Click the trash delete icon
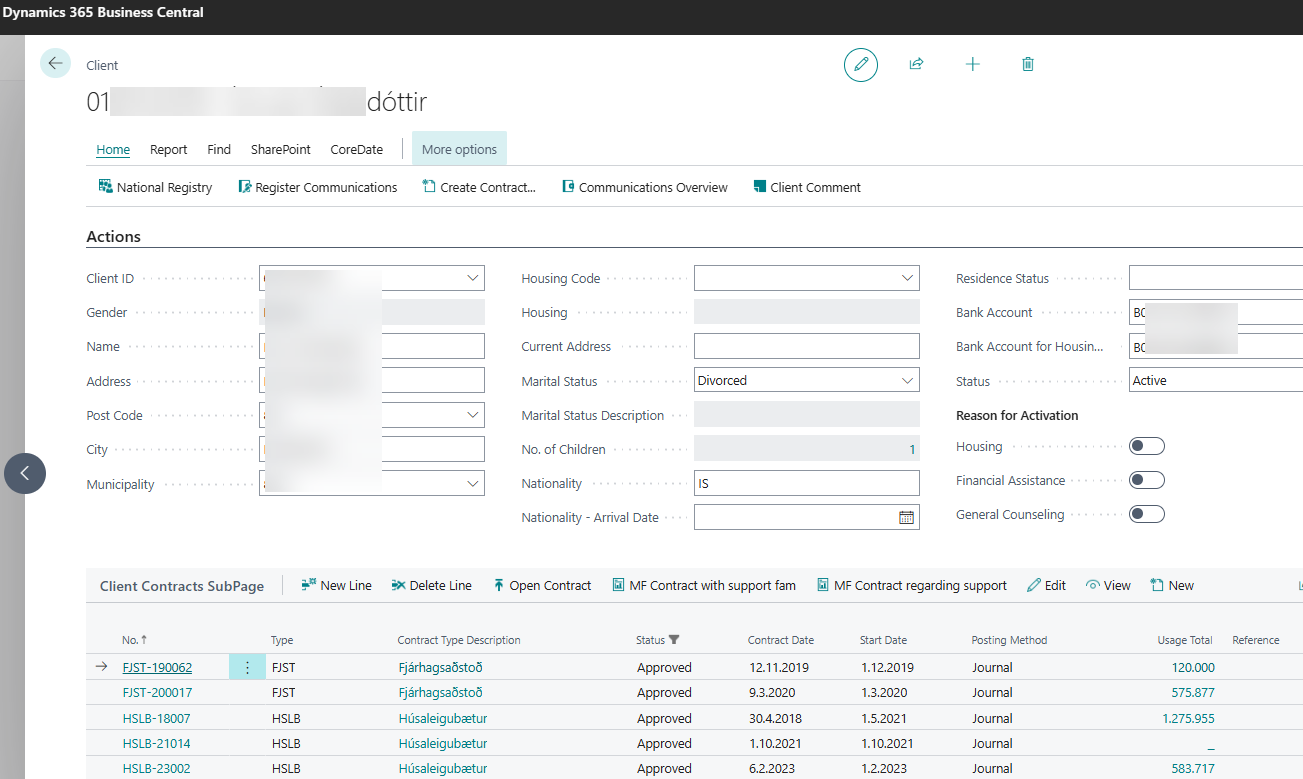 [1028, 64]
